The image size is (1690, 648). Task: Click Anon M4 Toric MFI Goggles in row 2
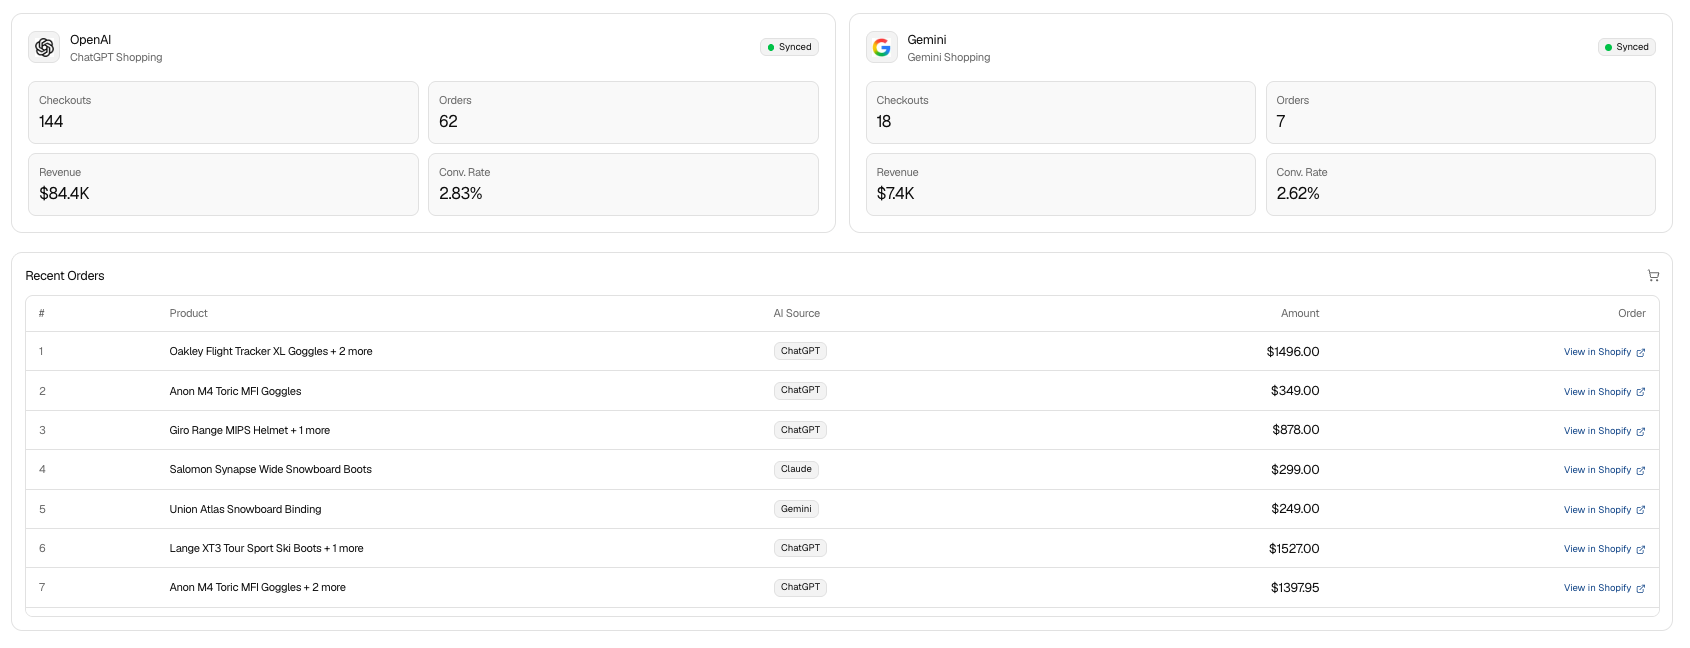tap(235, 392)
